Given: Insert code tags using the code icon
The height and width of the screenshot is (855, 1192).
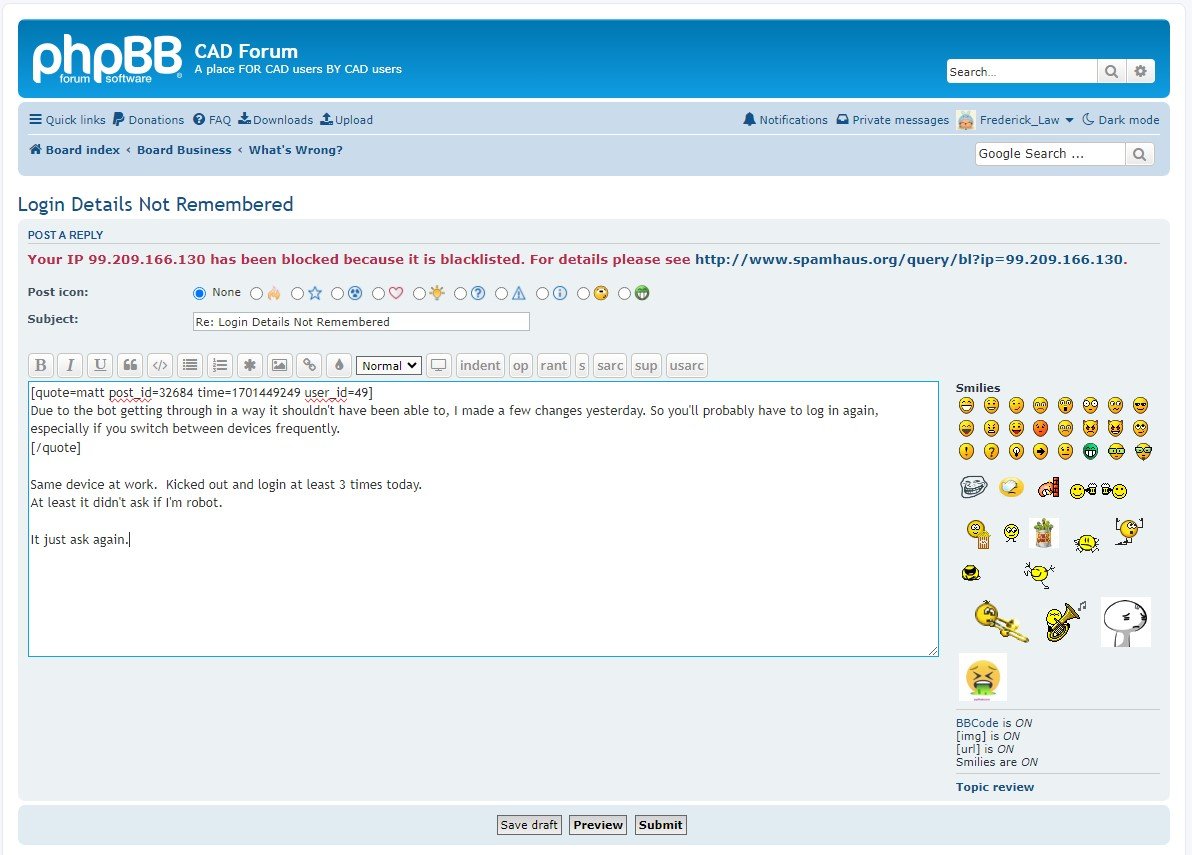Looking at the screenshot, I should pos(159,365).
